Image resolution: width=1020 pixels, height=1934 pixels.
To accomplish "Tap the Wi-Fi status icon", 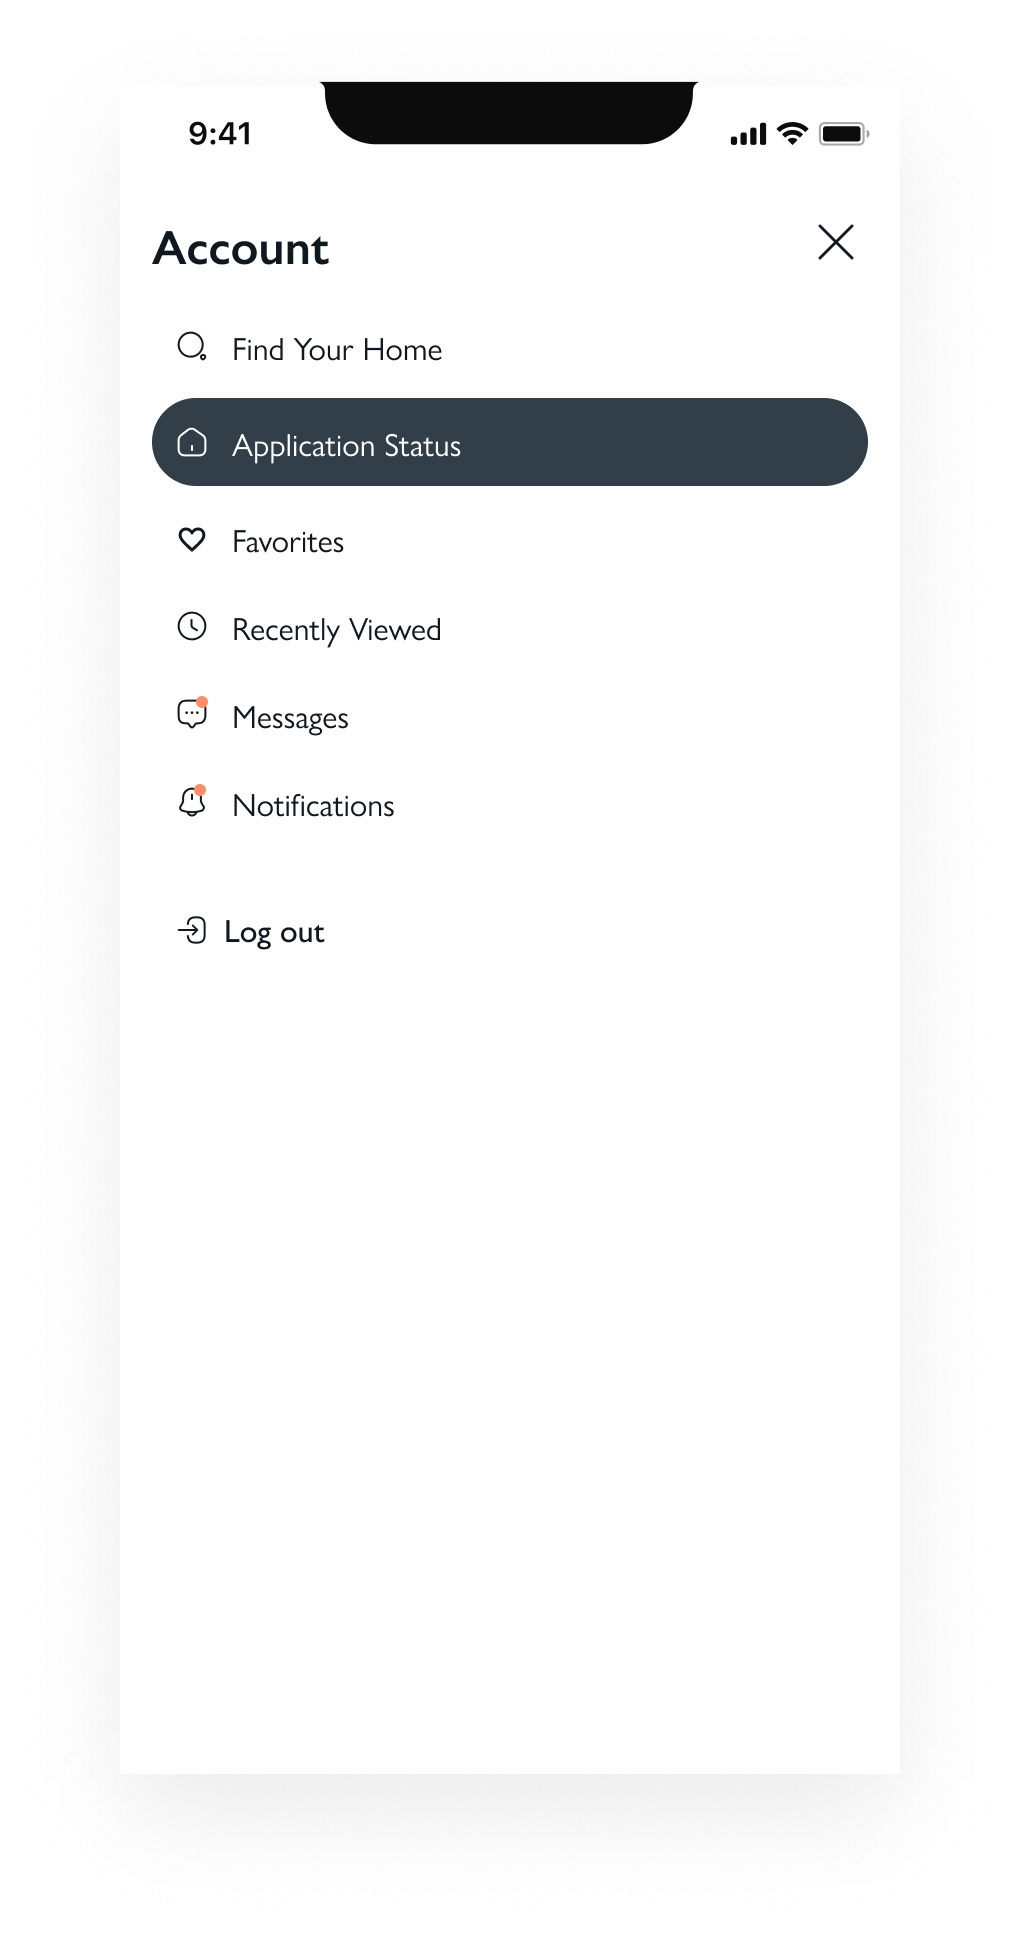I will click(792, 134).
